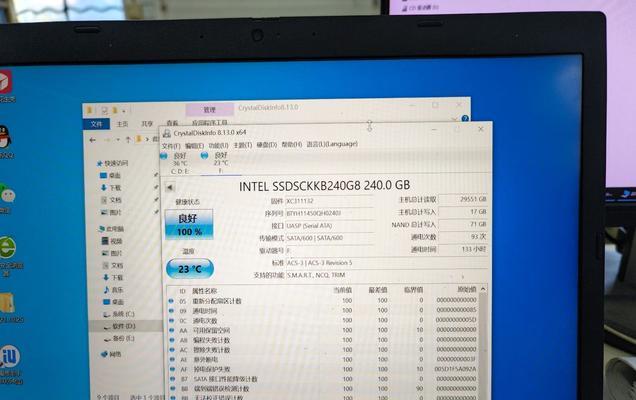This screenshot has width=636, height=400.
Task: Click the 临界值 column header
Action: (413, 290)
